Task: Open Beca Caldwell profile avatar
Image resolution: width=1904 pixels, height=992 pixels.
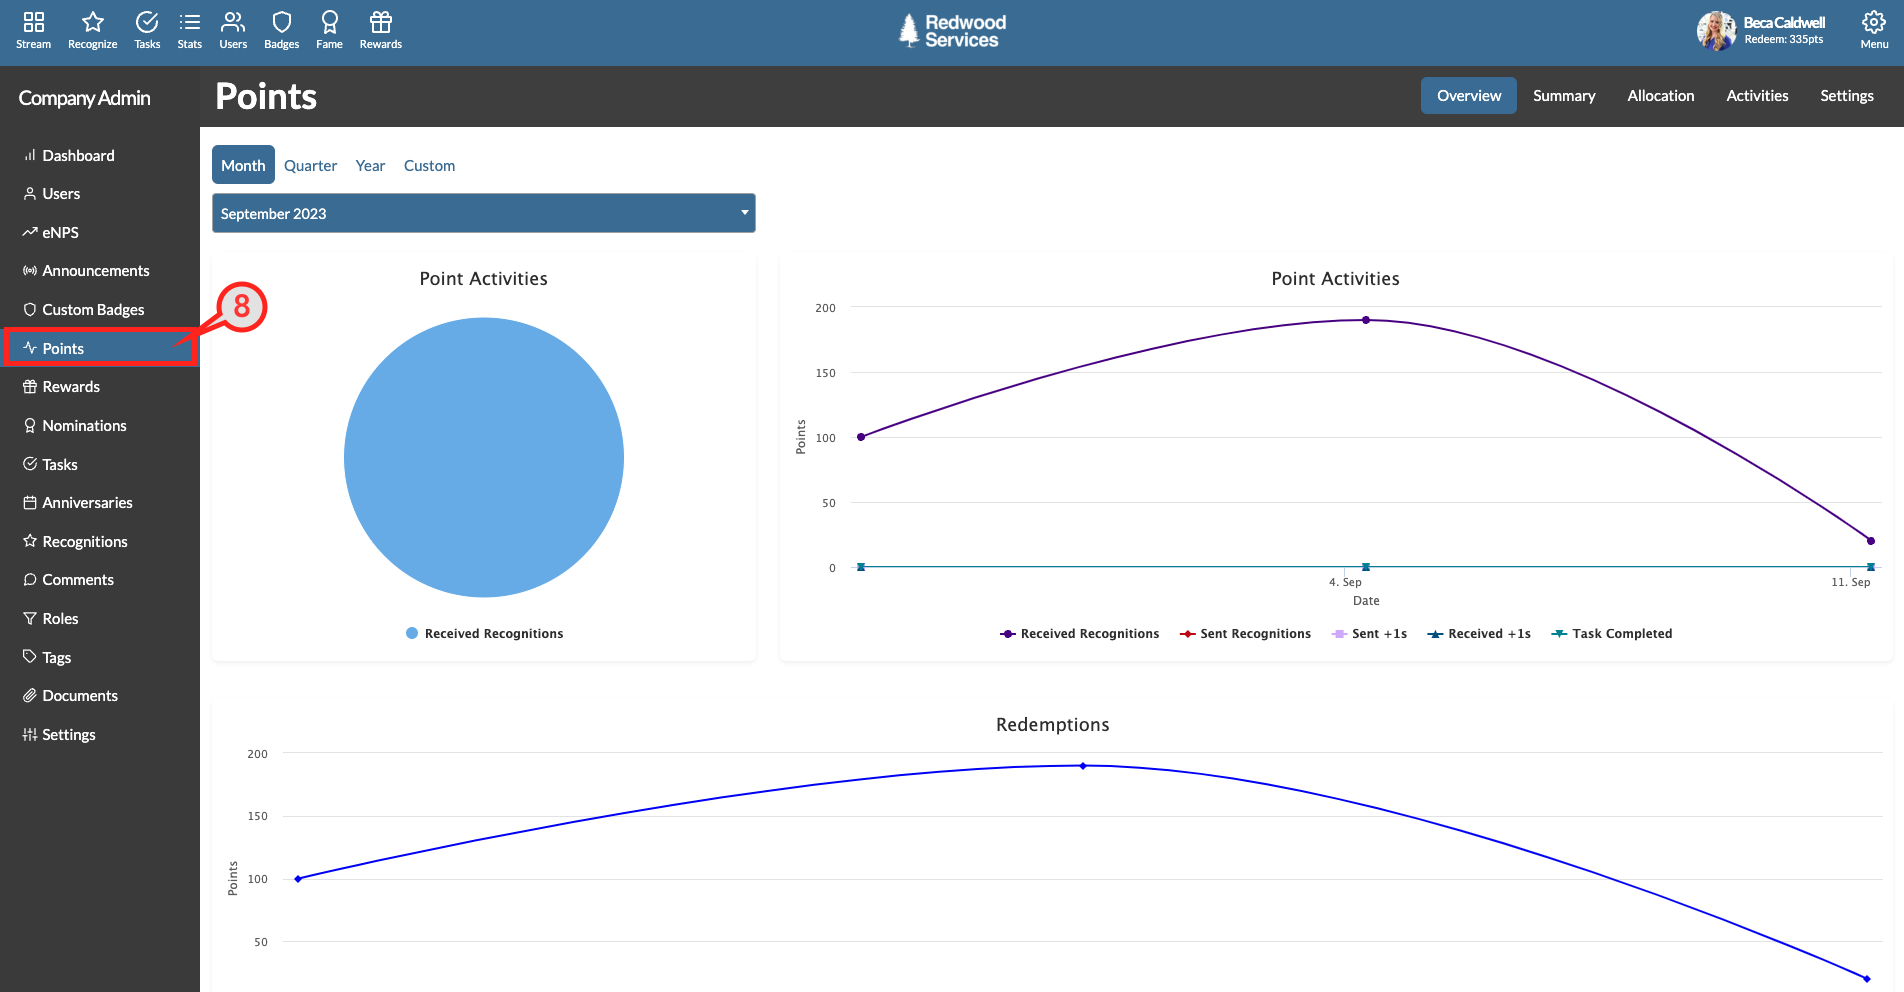Action: 1716,31
